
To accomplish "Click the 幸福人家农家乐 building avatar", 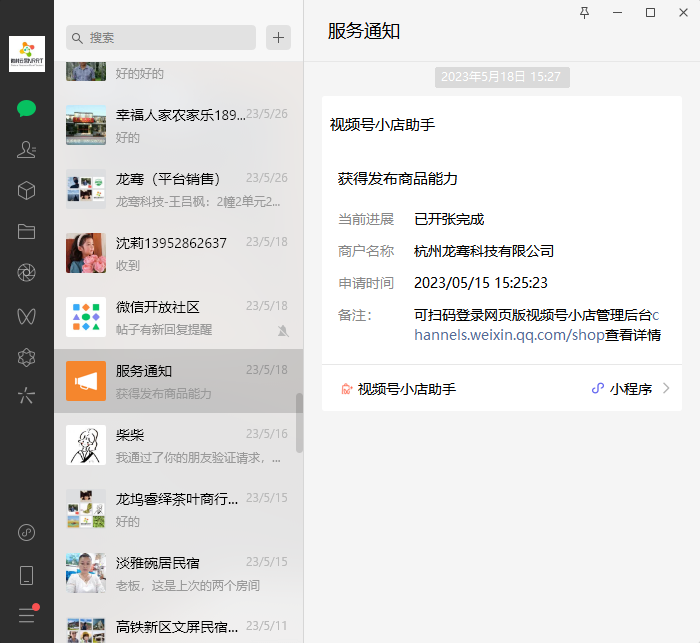I will click(x=86, y=125).
